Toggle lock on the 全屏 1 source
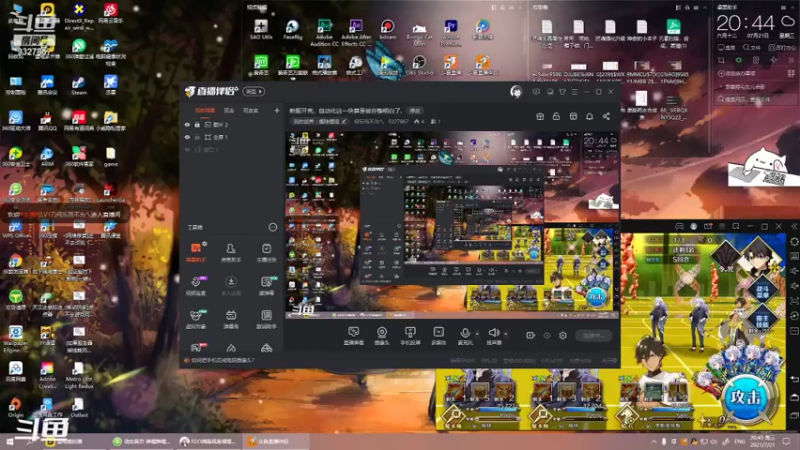Screen dimensions: 800x450 (197, 137)
